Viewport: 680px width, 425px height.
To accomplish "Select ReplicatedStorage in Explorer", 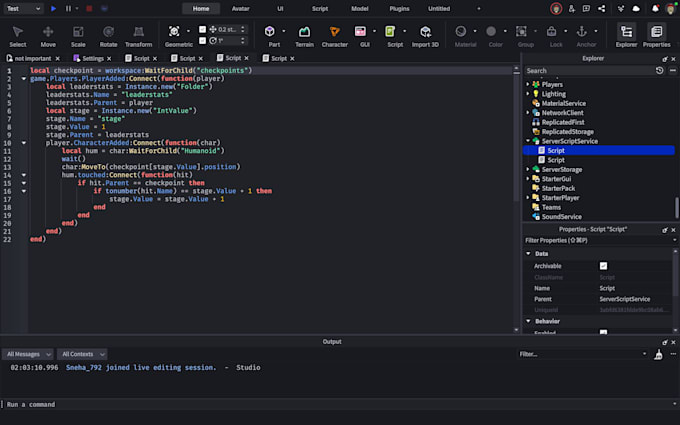I will point(567,131).
